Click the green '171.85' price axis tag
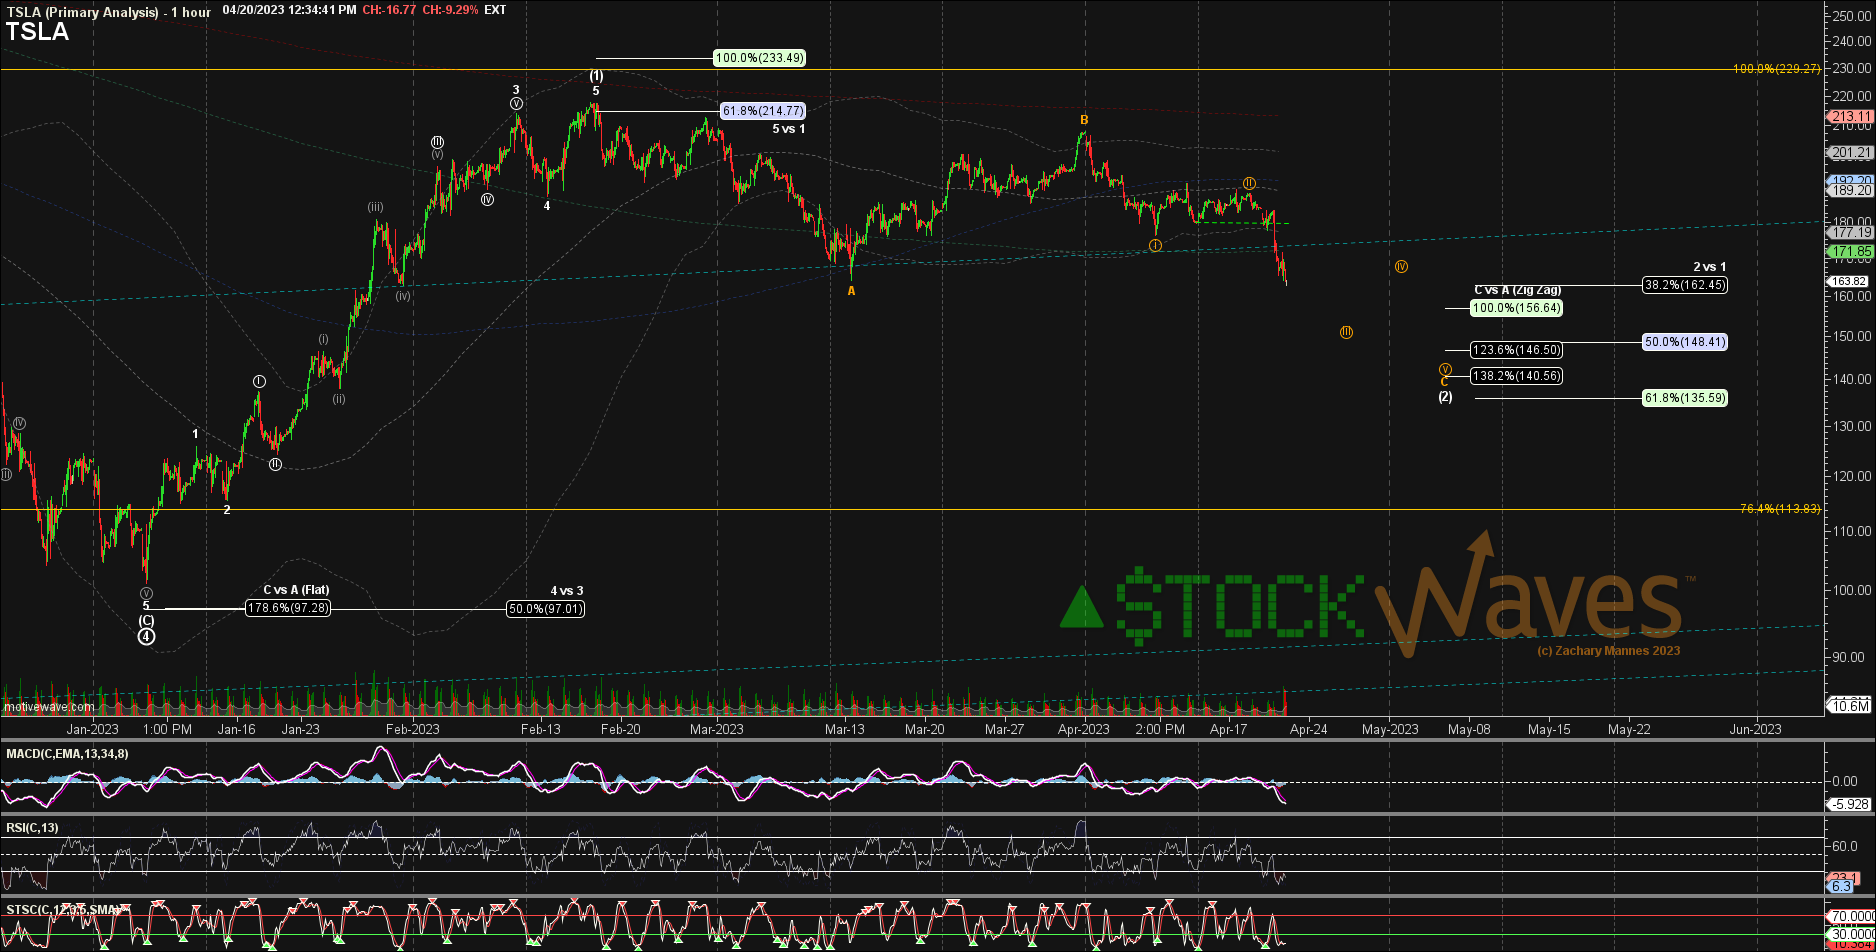 (x=1851, y=250)
